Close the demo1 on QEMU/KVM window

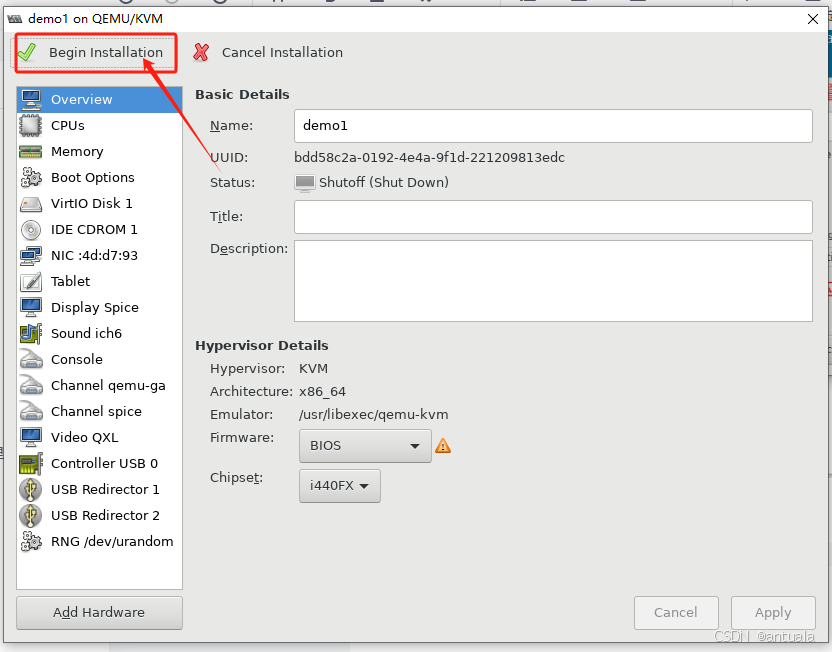tap(812, 19)
